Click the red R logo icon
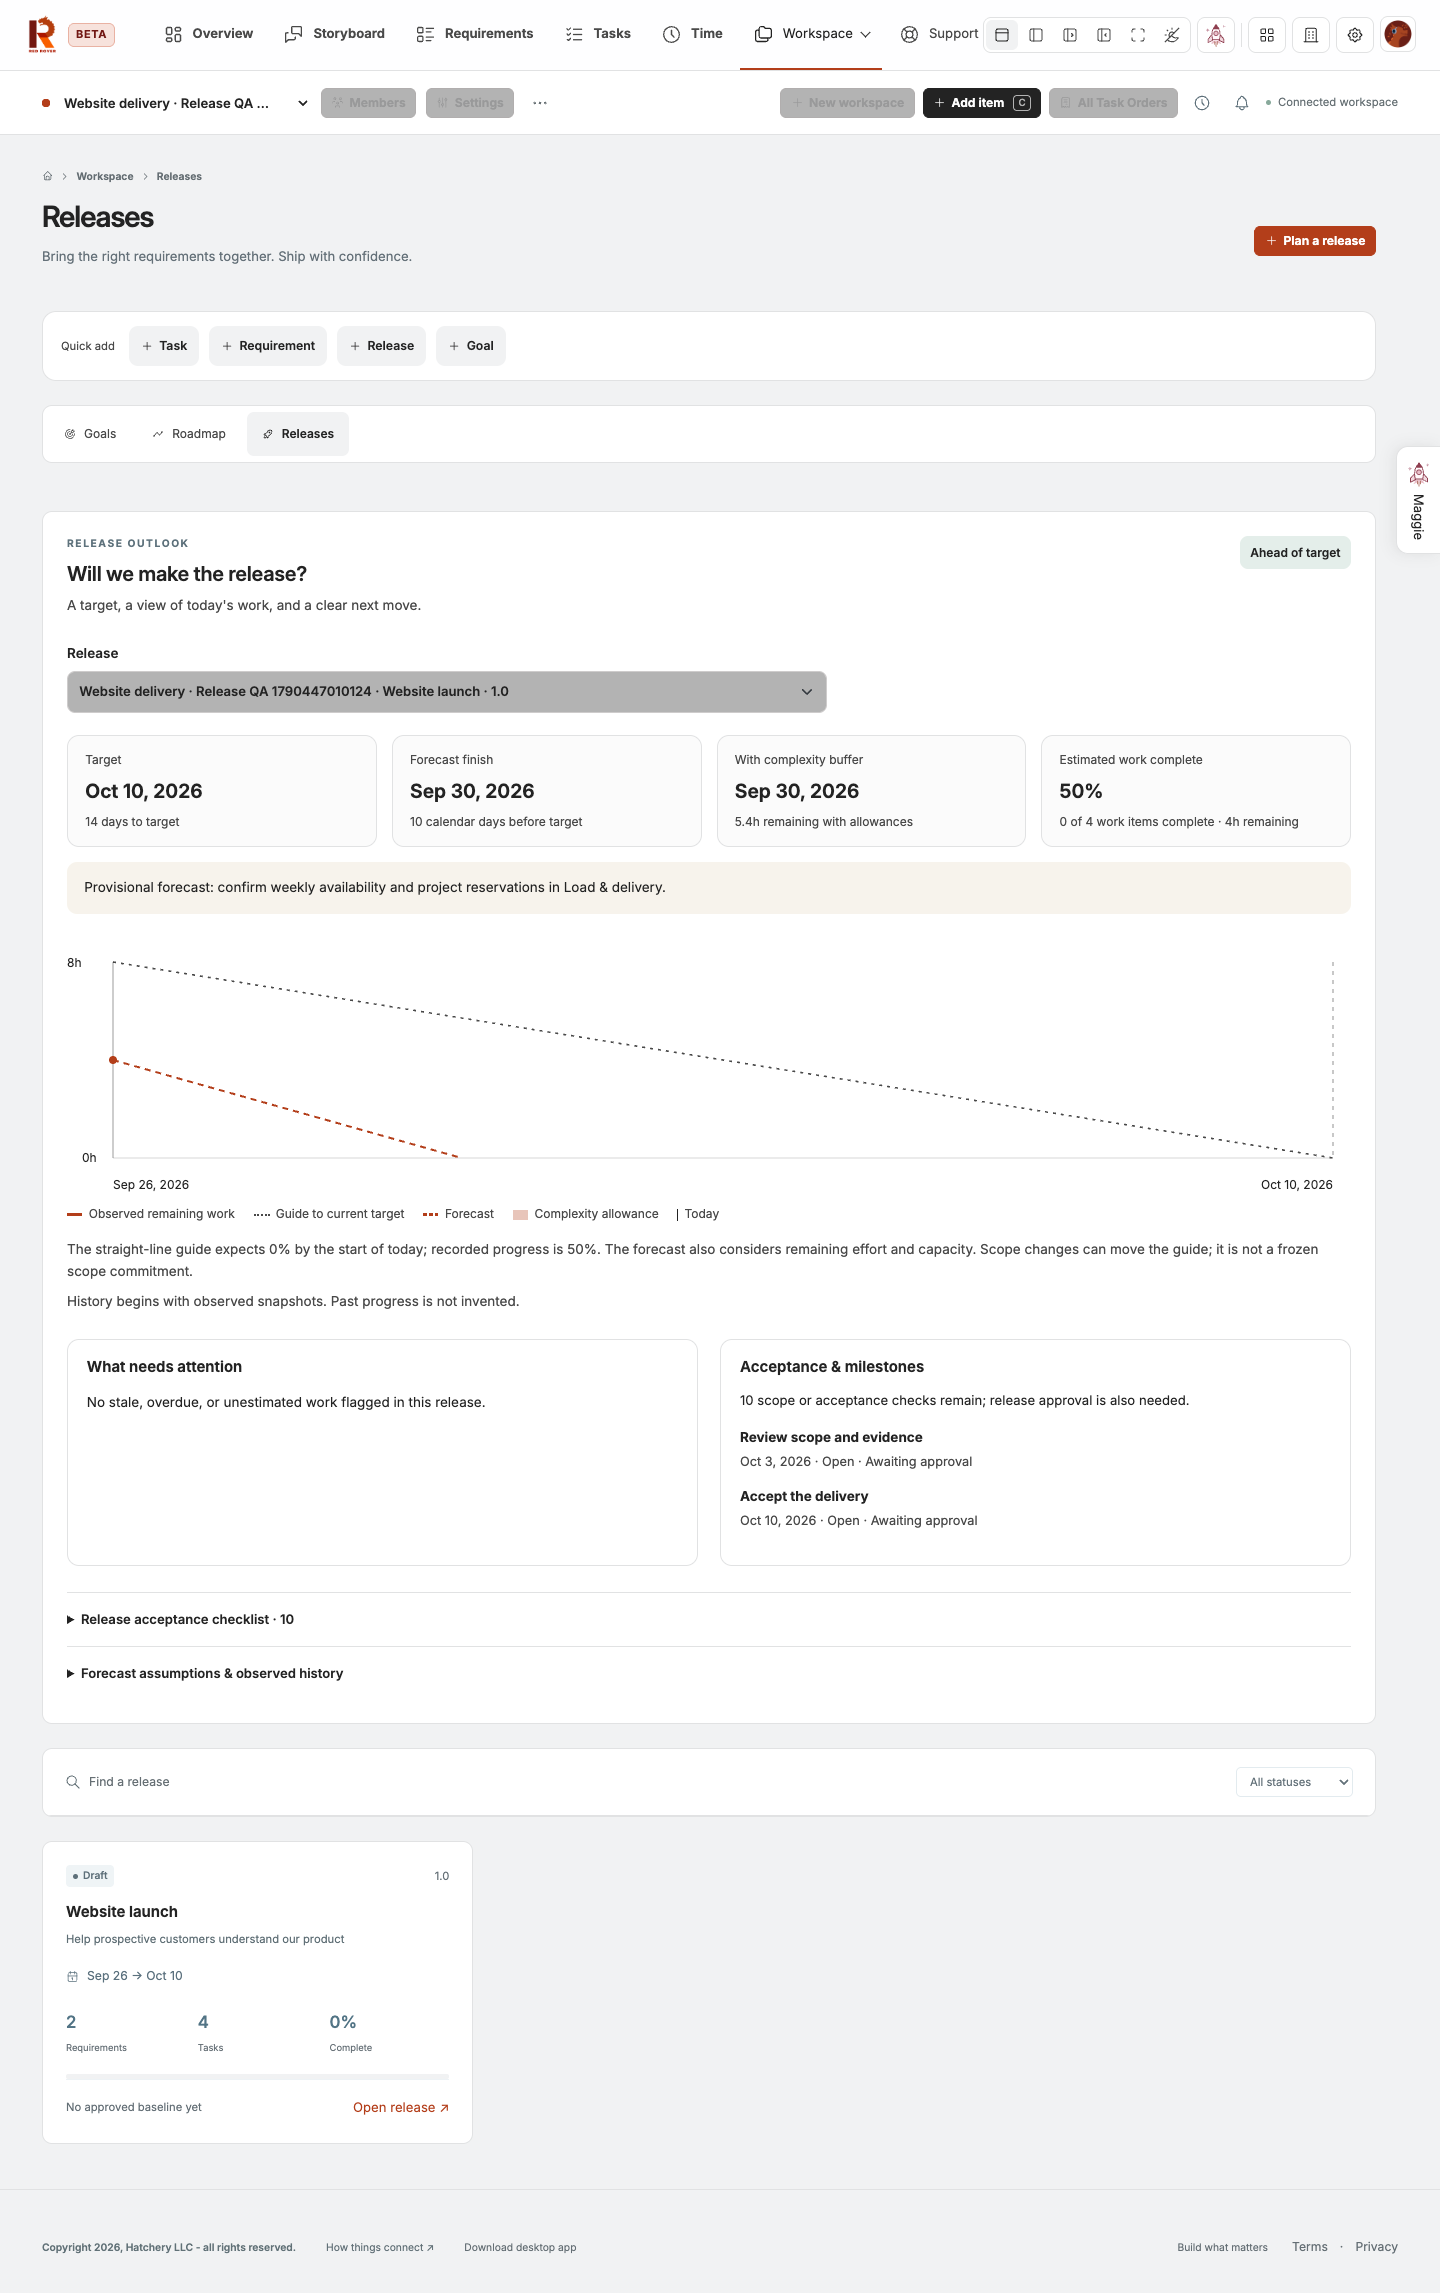Screen dimensions: 1440x2293 point(42,34)
